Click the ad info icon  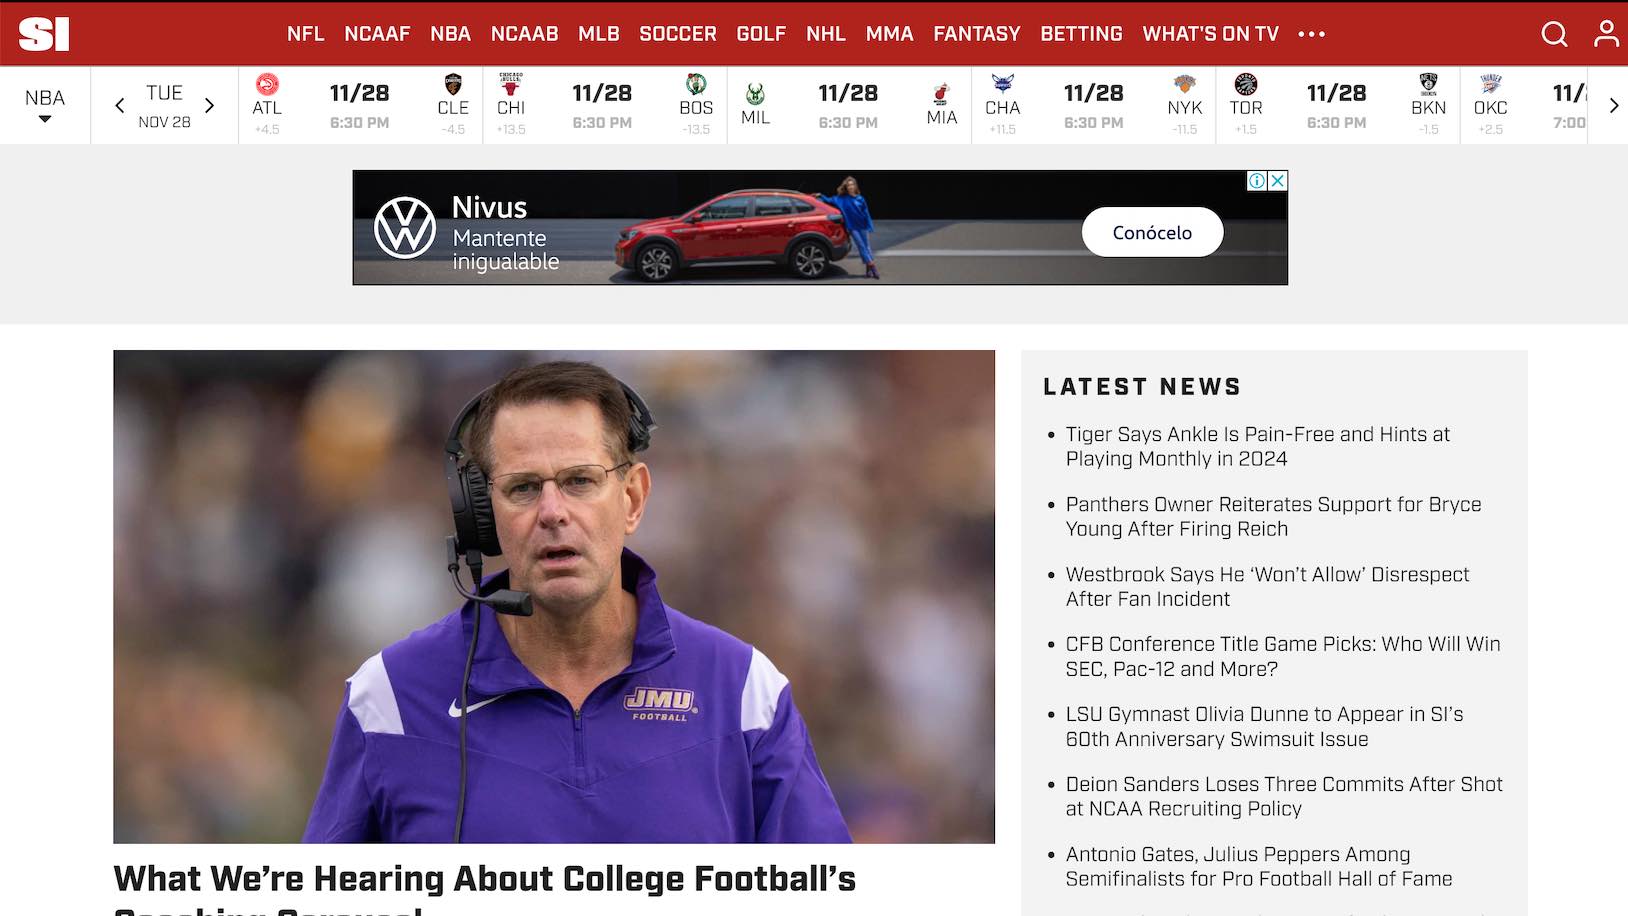click(x=1257, y=181)
